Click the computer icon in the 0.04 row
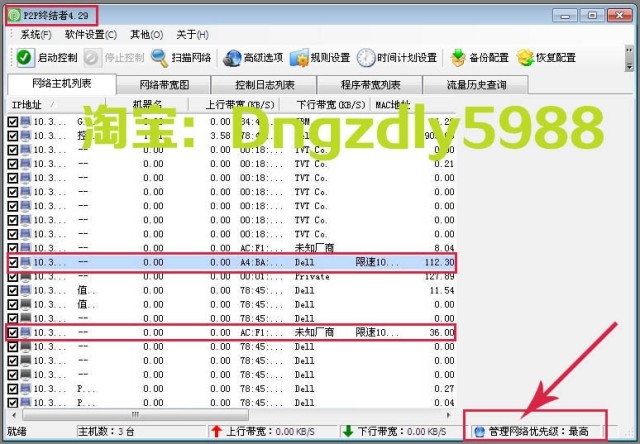 pyautogui.click(x=26, y=402)
